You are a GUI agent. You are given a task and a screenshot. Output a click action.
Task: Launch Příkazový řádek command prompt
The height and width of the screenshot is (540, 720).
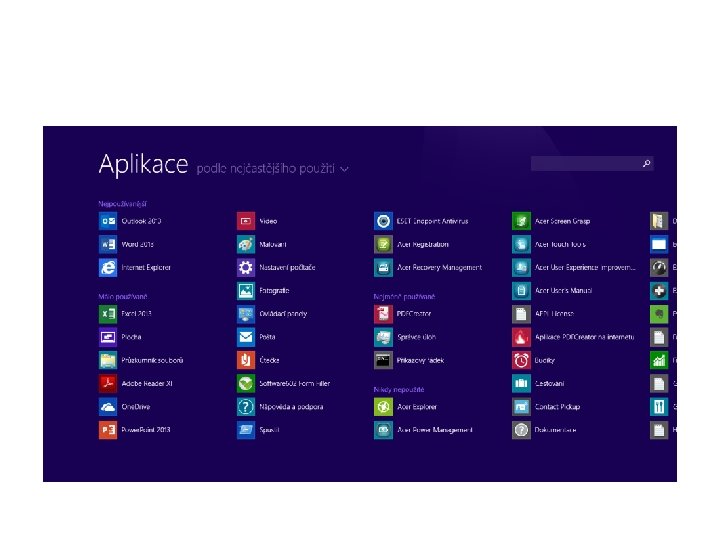point(409,360)
